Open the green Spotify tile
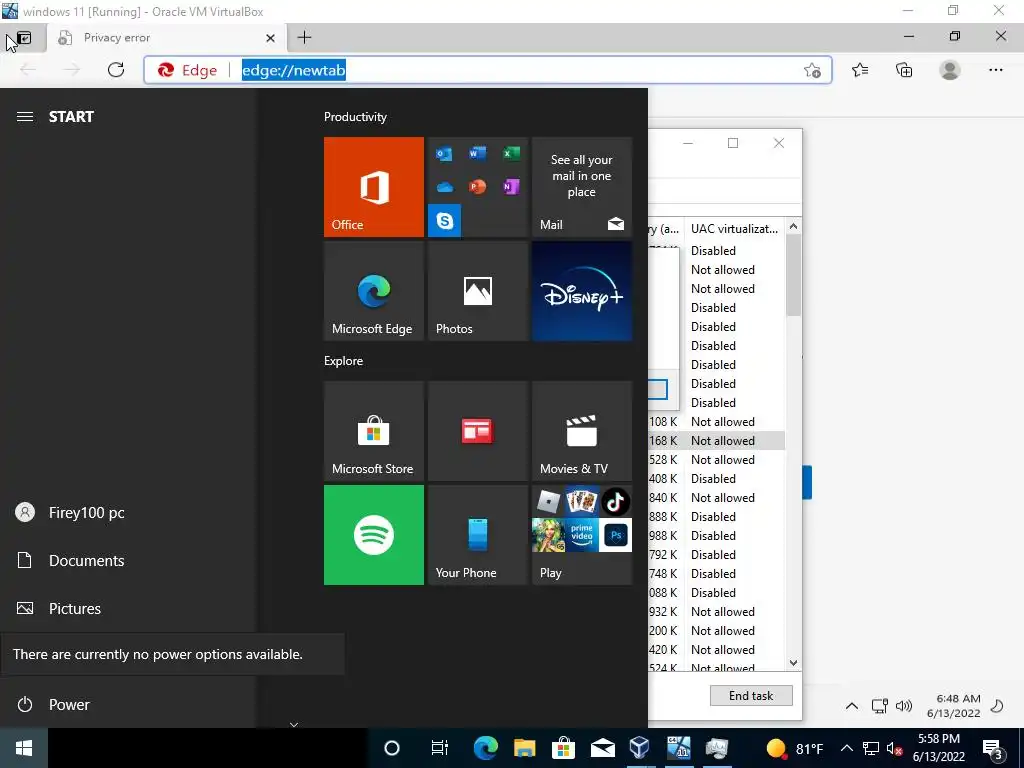 (x=374, y=535)
